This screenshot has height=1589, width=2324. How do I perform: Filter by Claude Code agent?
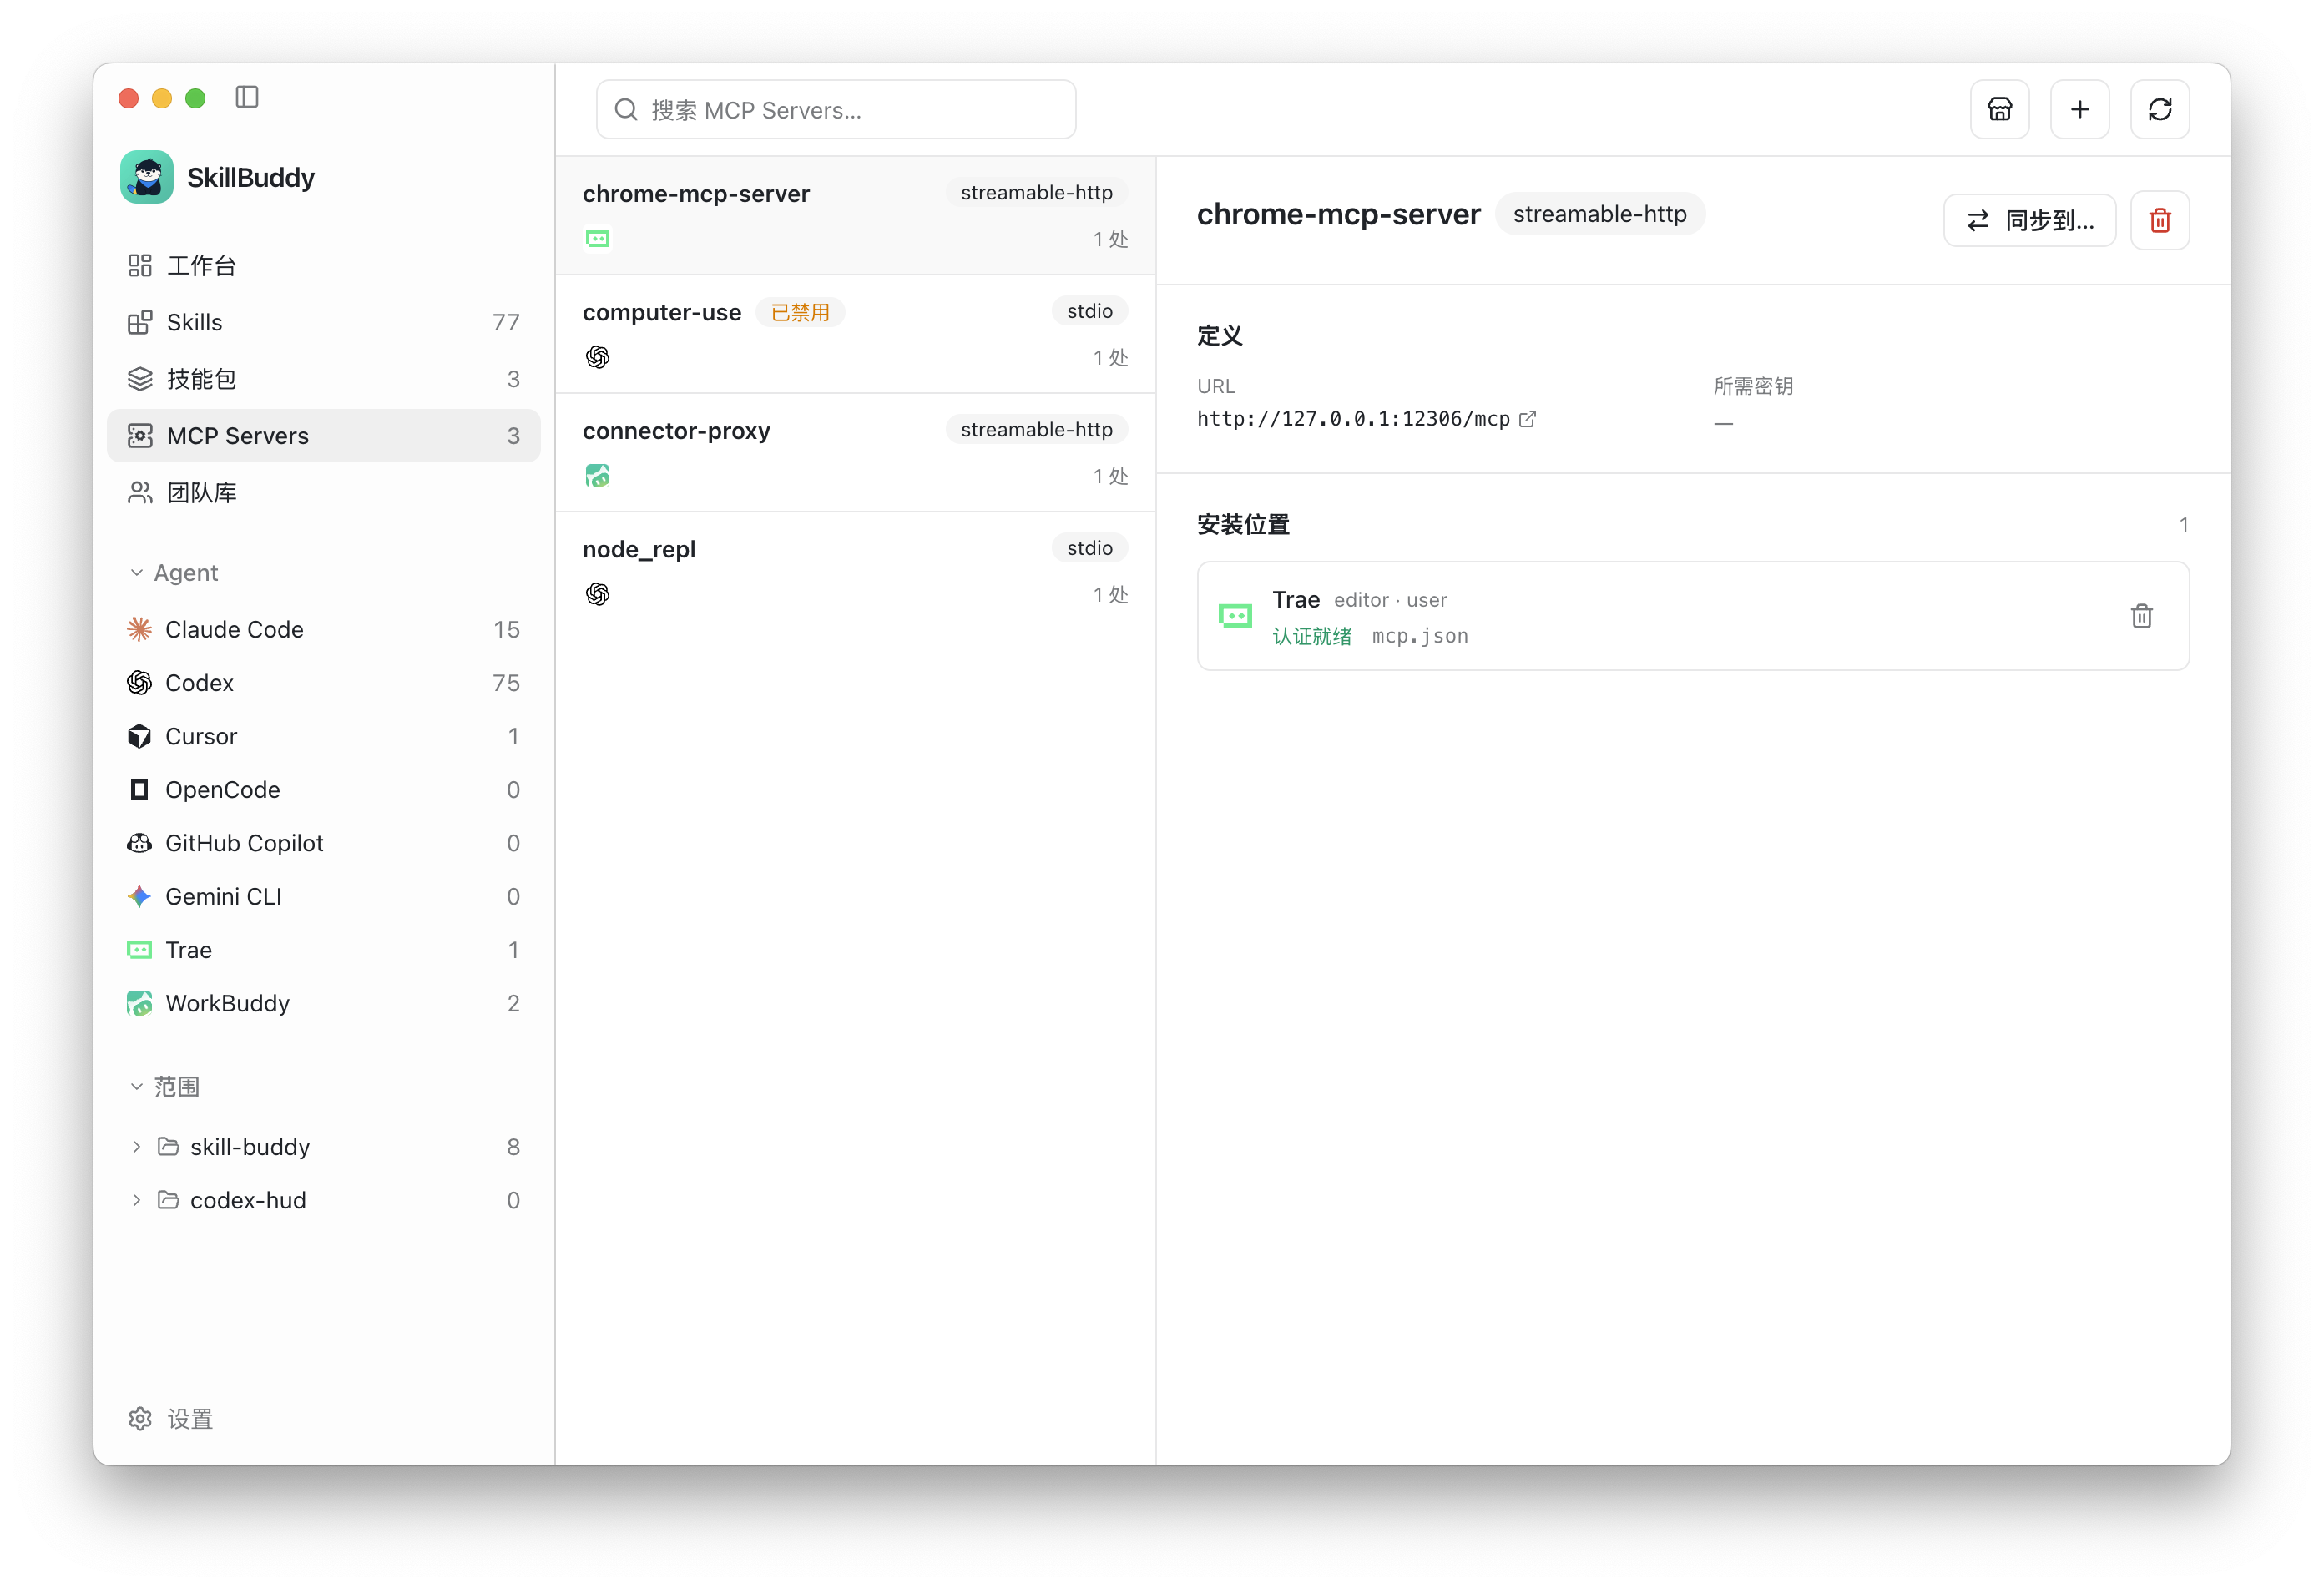click(x=323, y=629)
